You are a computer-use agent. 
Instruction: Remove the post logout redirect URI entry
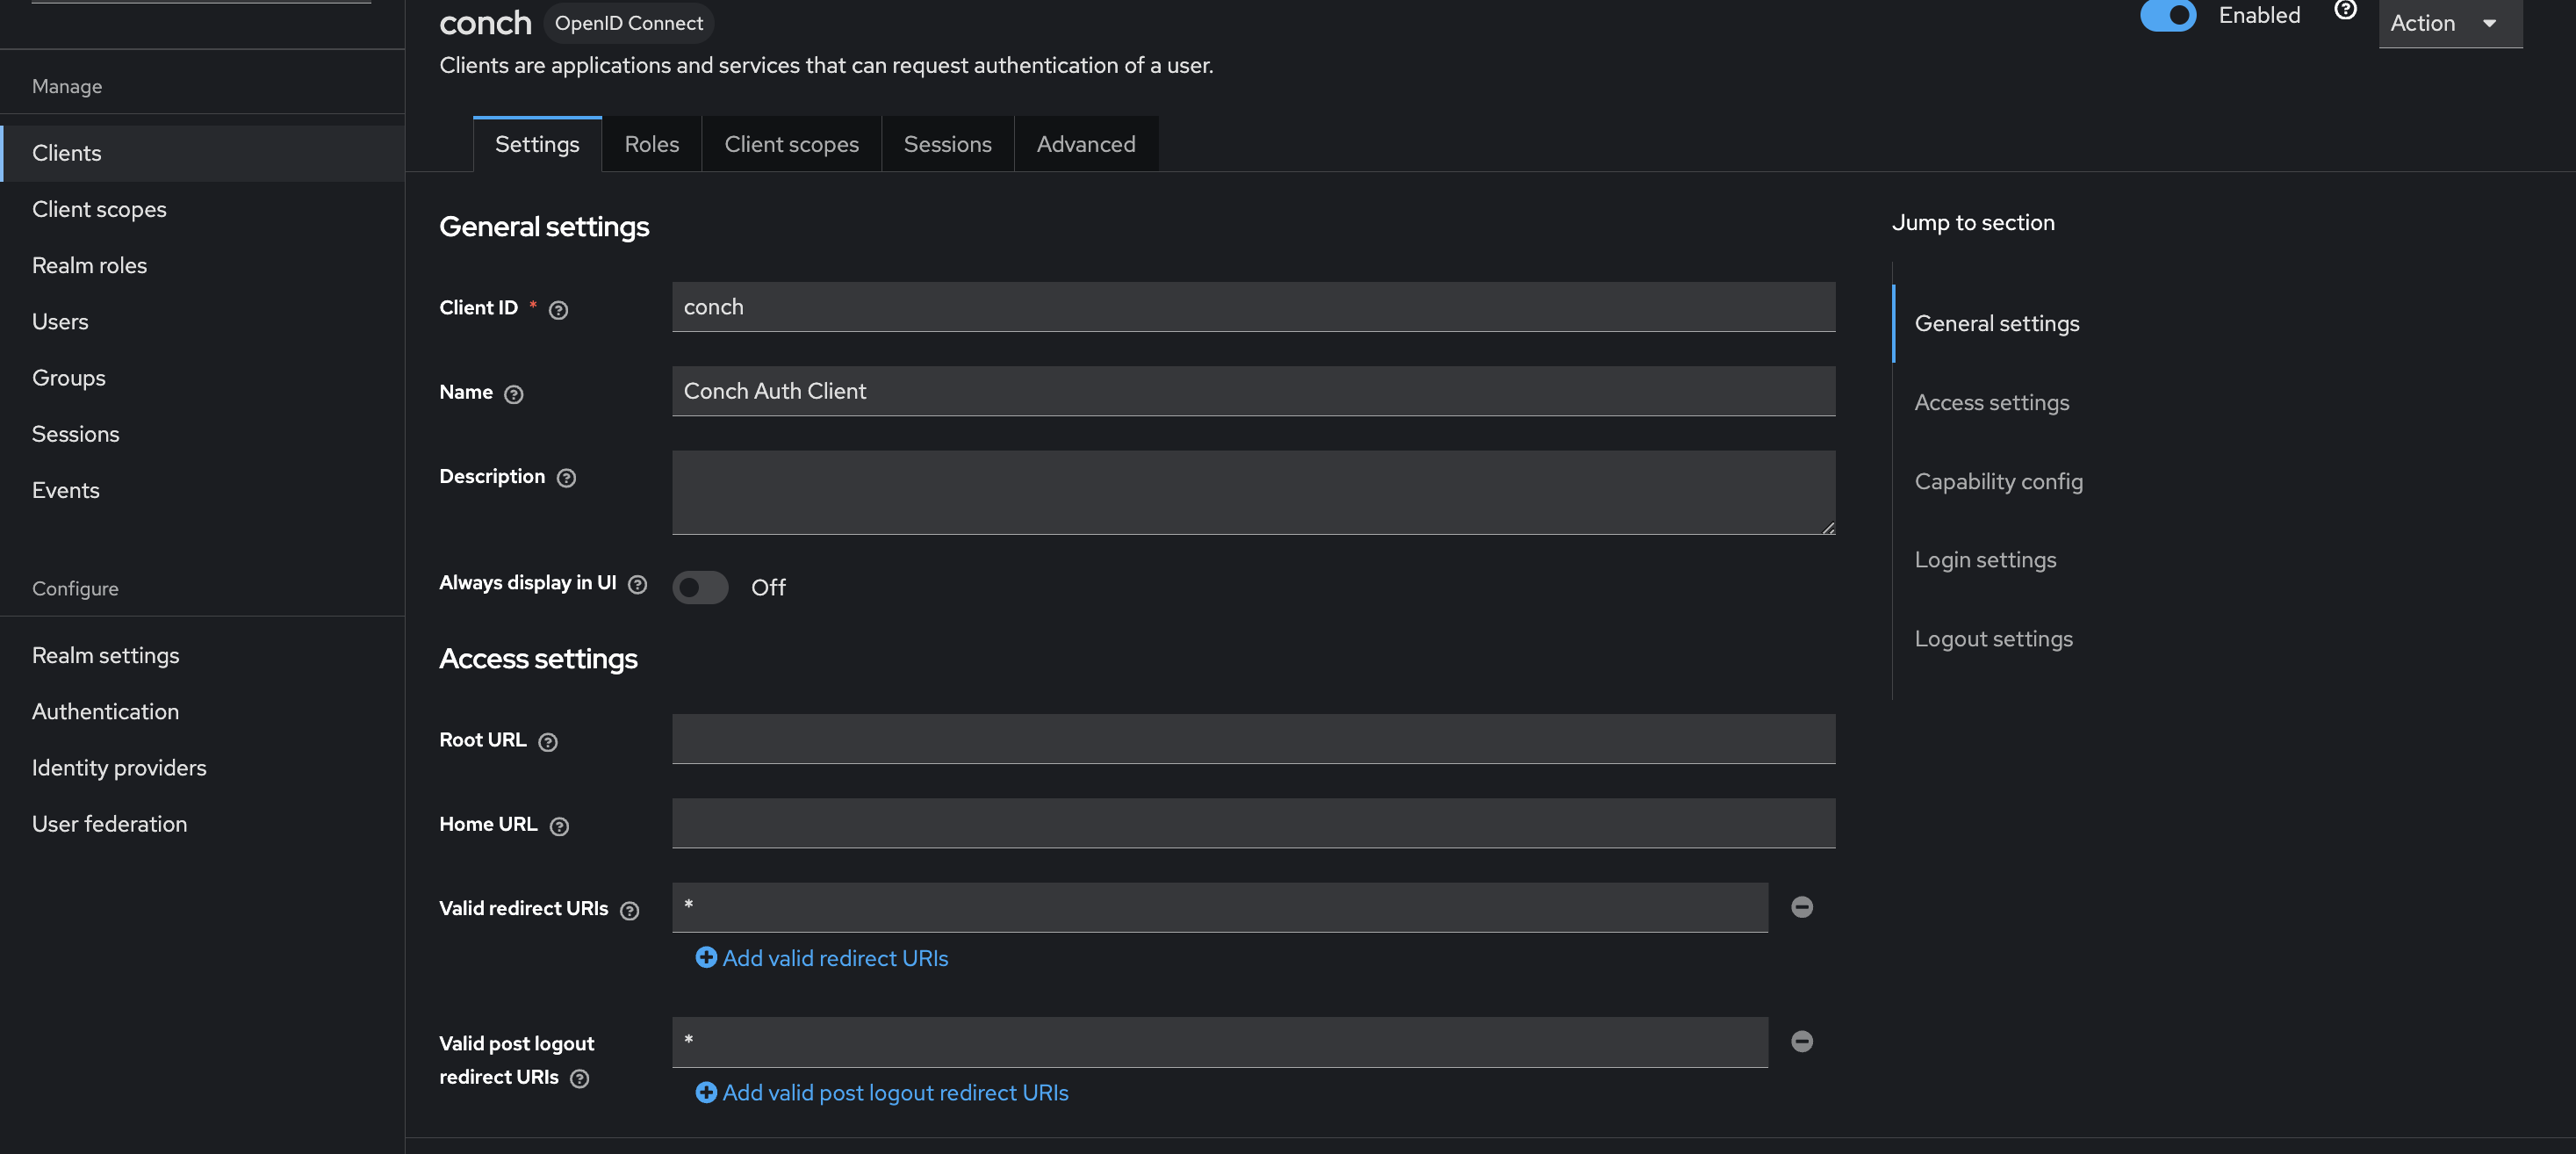click(x=1802, y=1041)
